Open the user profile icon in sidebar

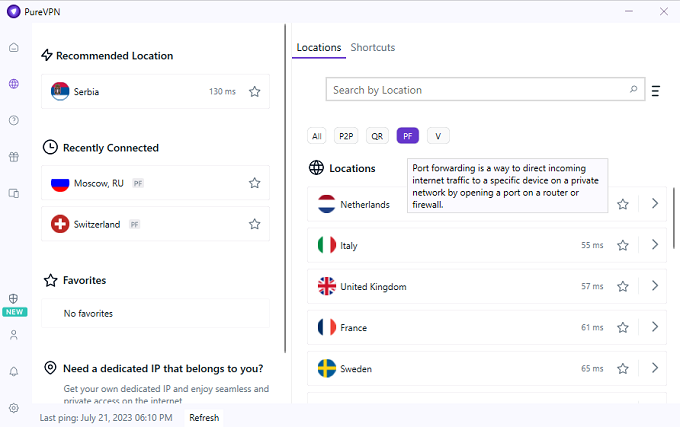[x=14, y=335]
